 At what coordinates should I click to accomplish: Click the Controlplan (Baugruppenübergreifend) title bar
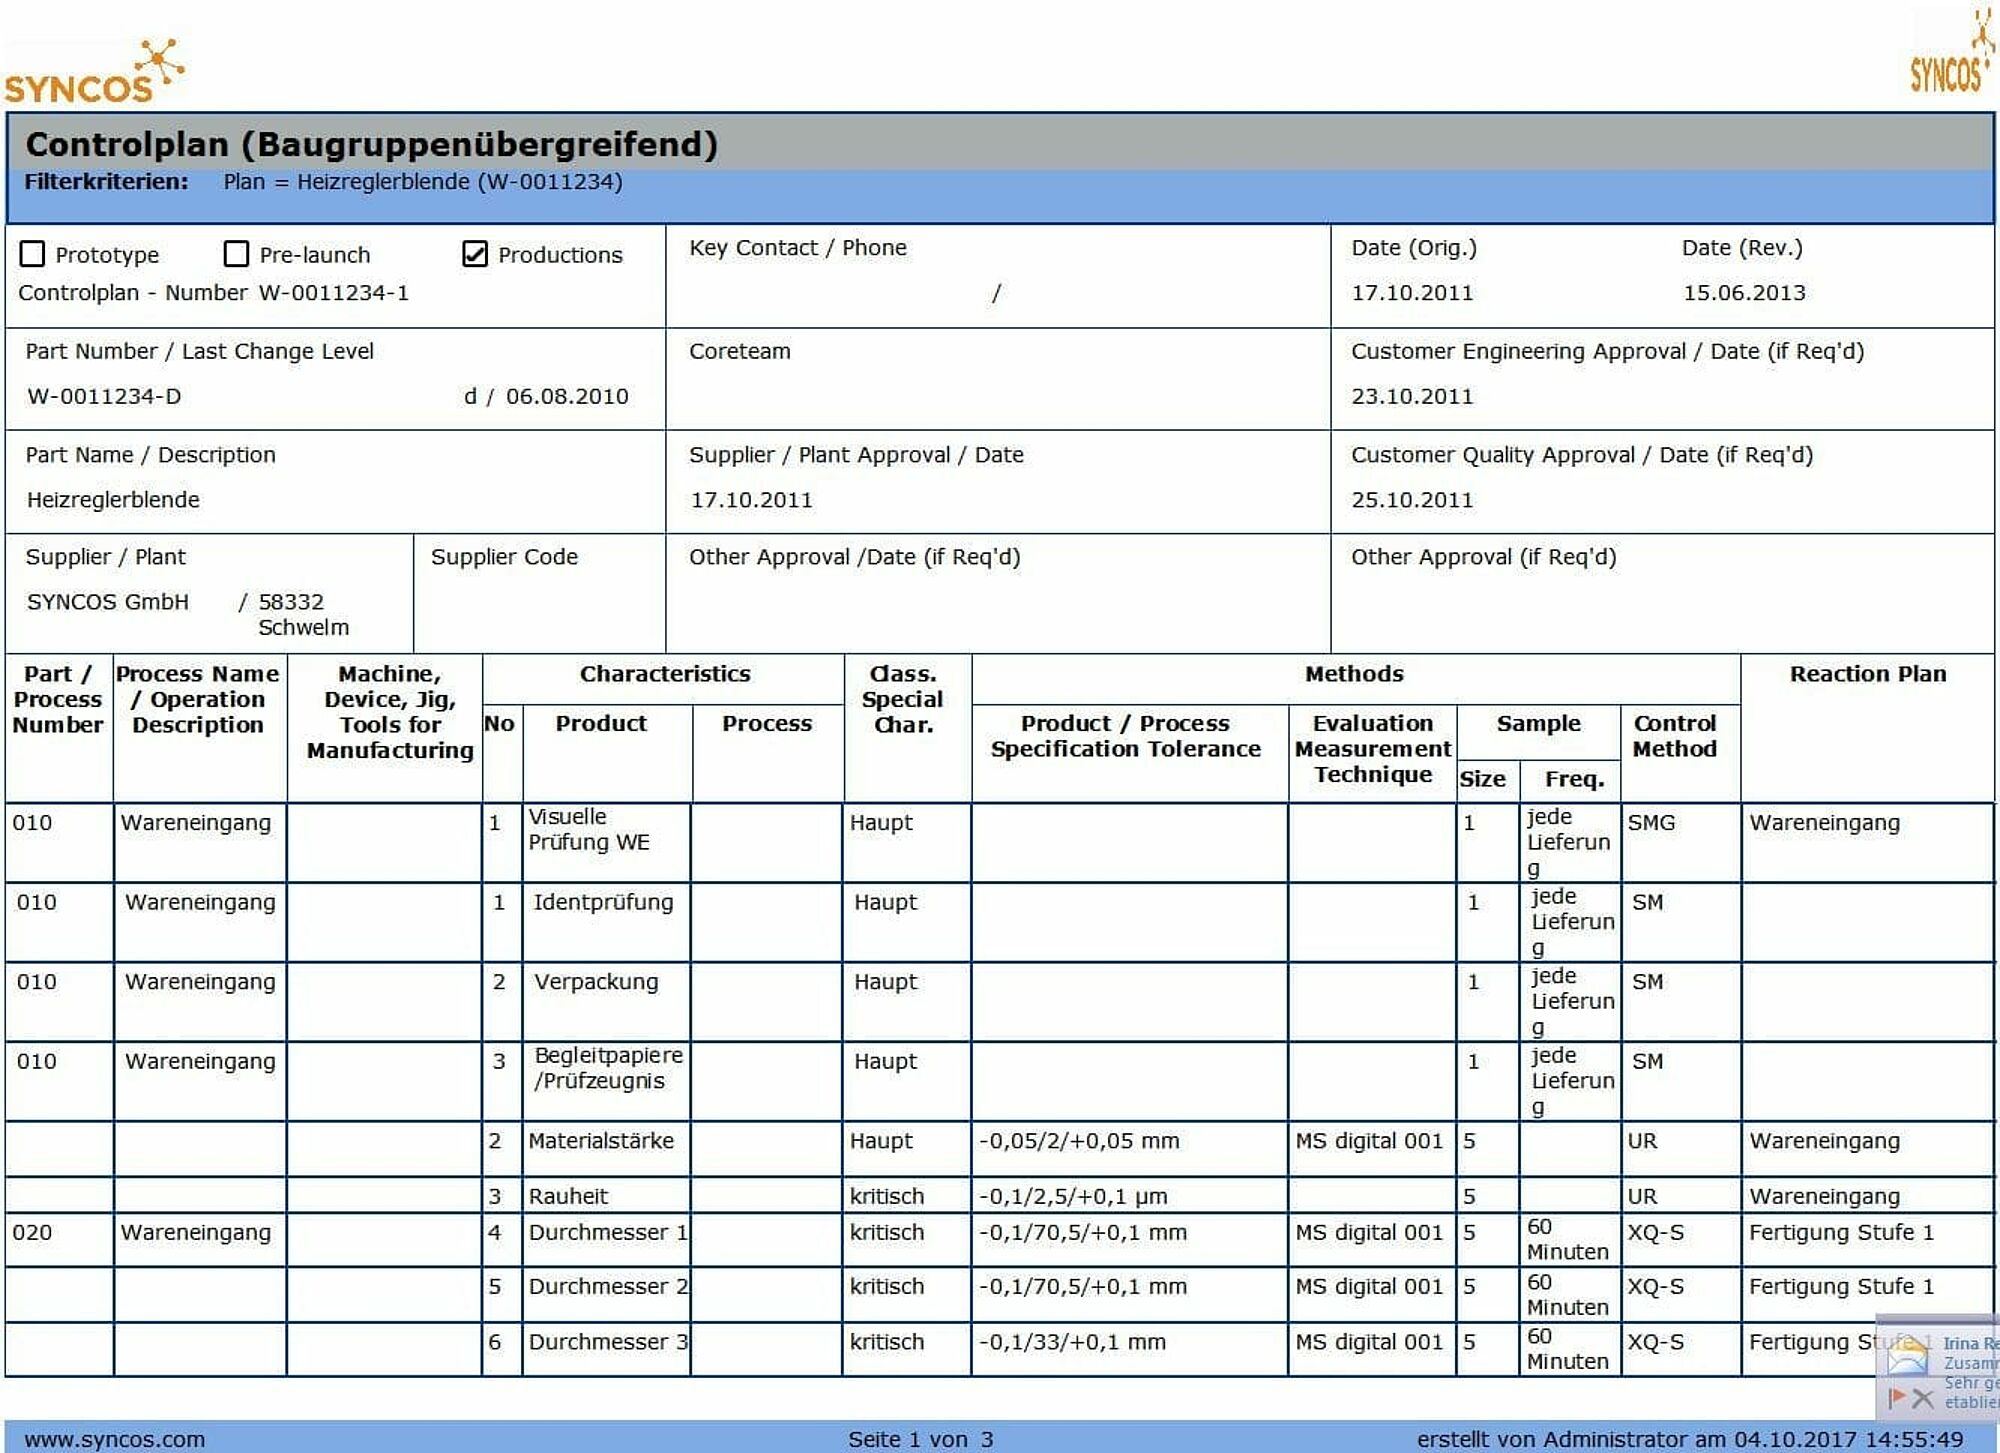pos(371,144)
